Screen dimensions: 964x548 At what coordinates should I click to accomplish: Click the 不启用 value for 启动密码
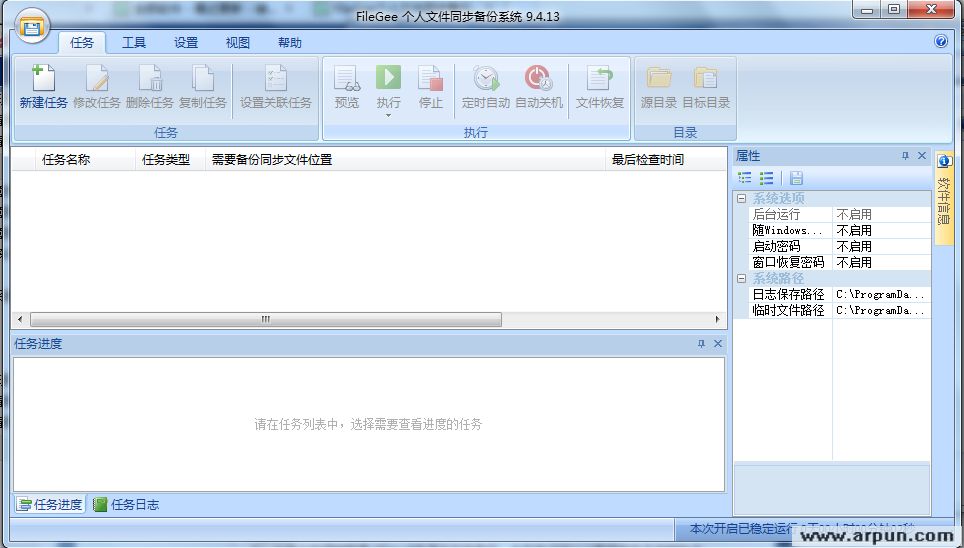(854, 247)
